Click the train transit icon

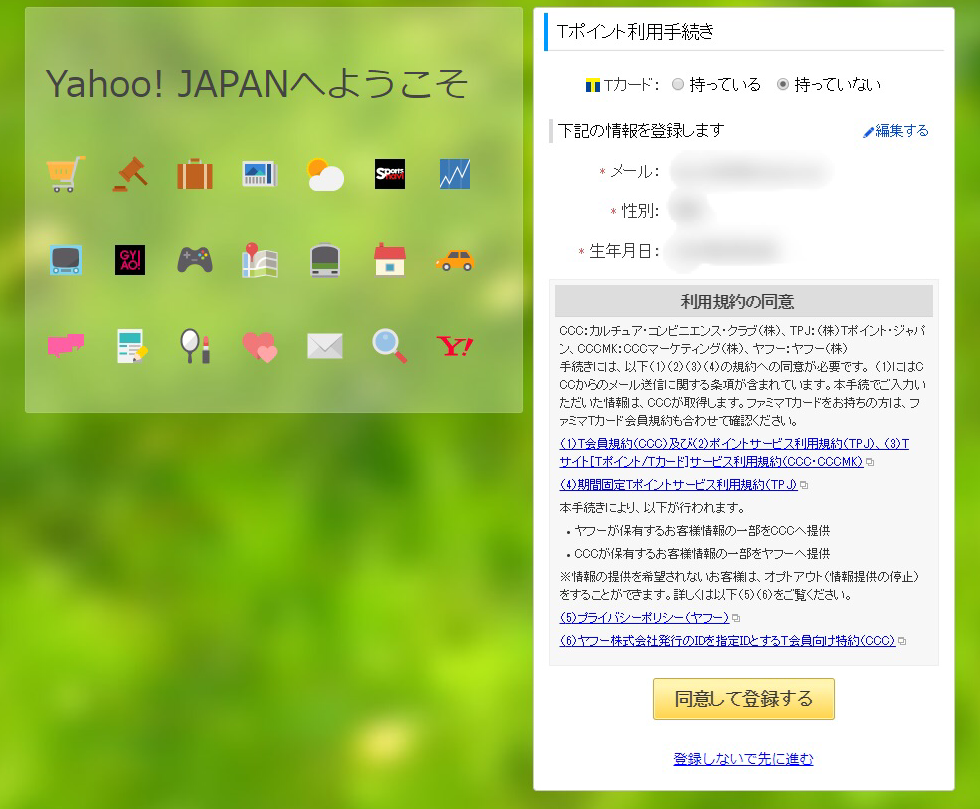(x=325, y=260)
